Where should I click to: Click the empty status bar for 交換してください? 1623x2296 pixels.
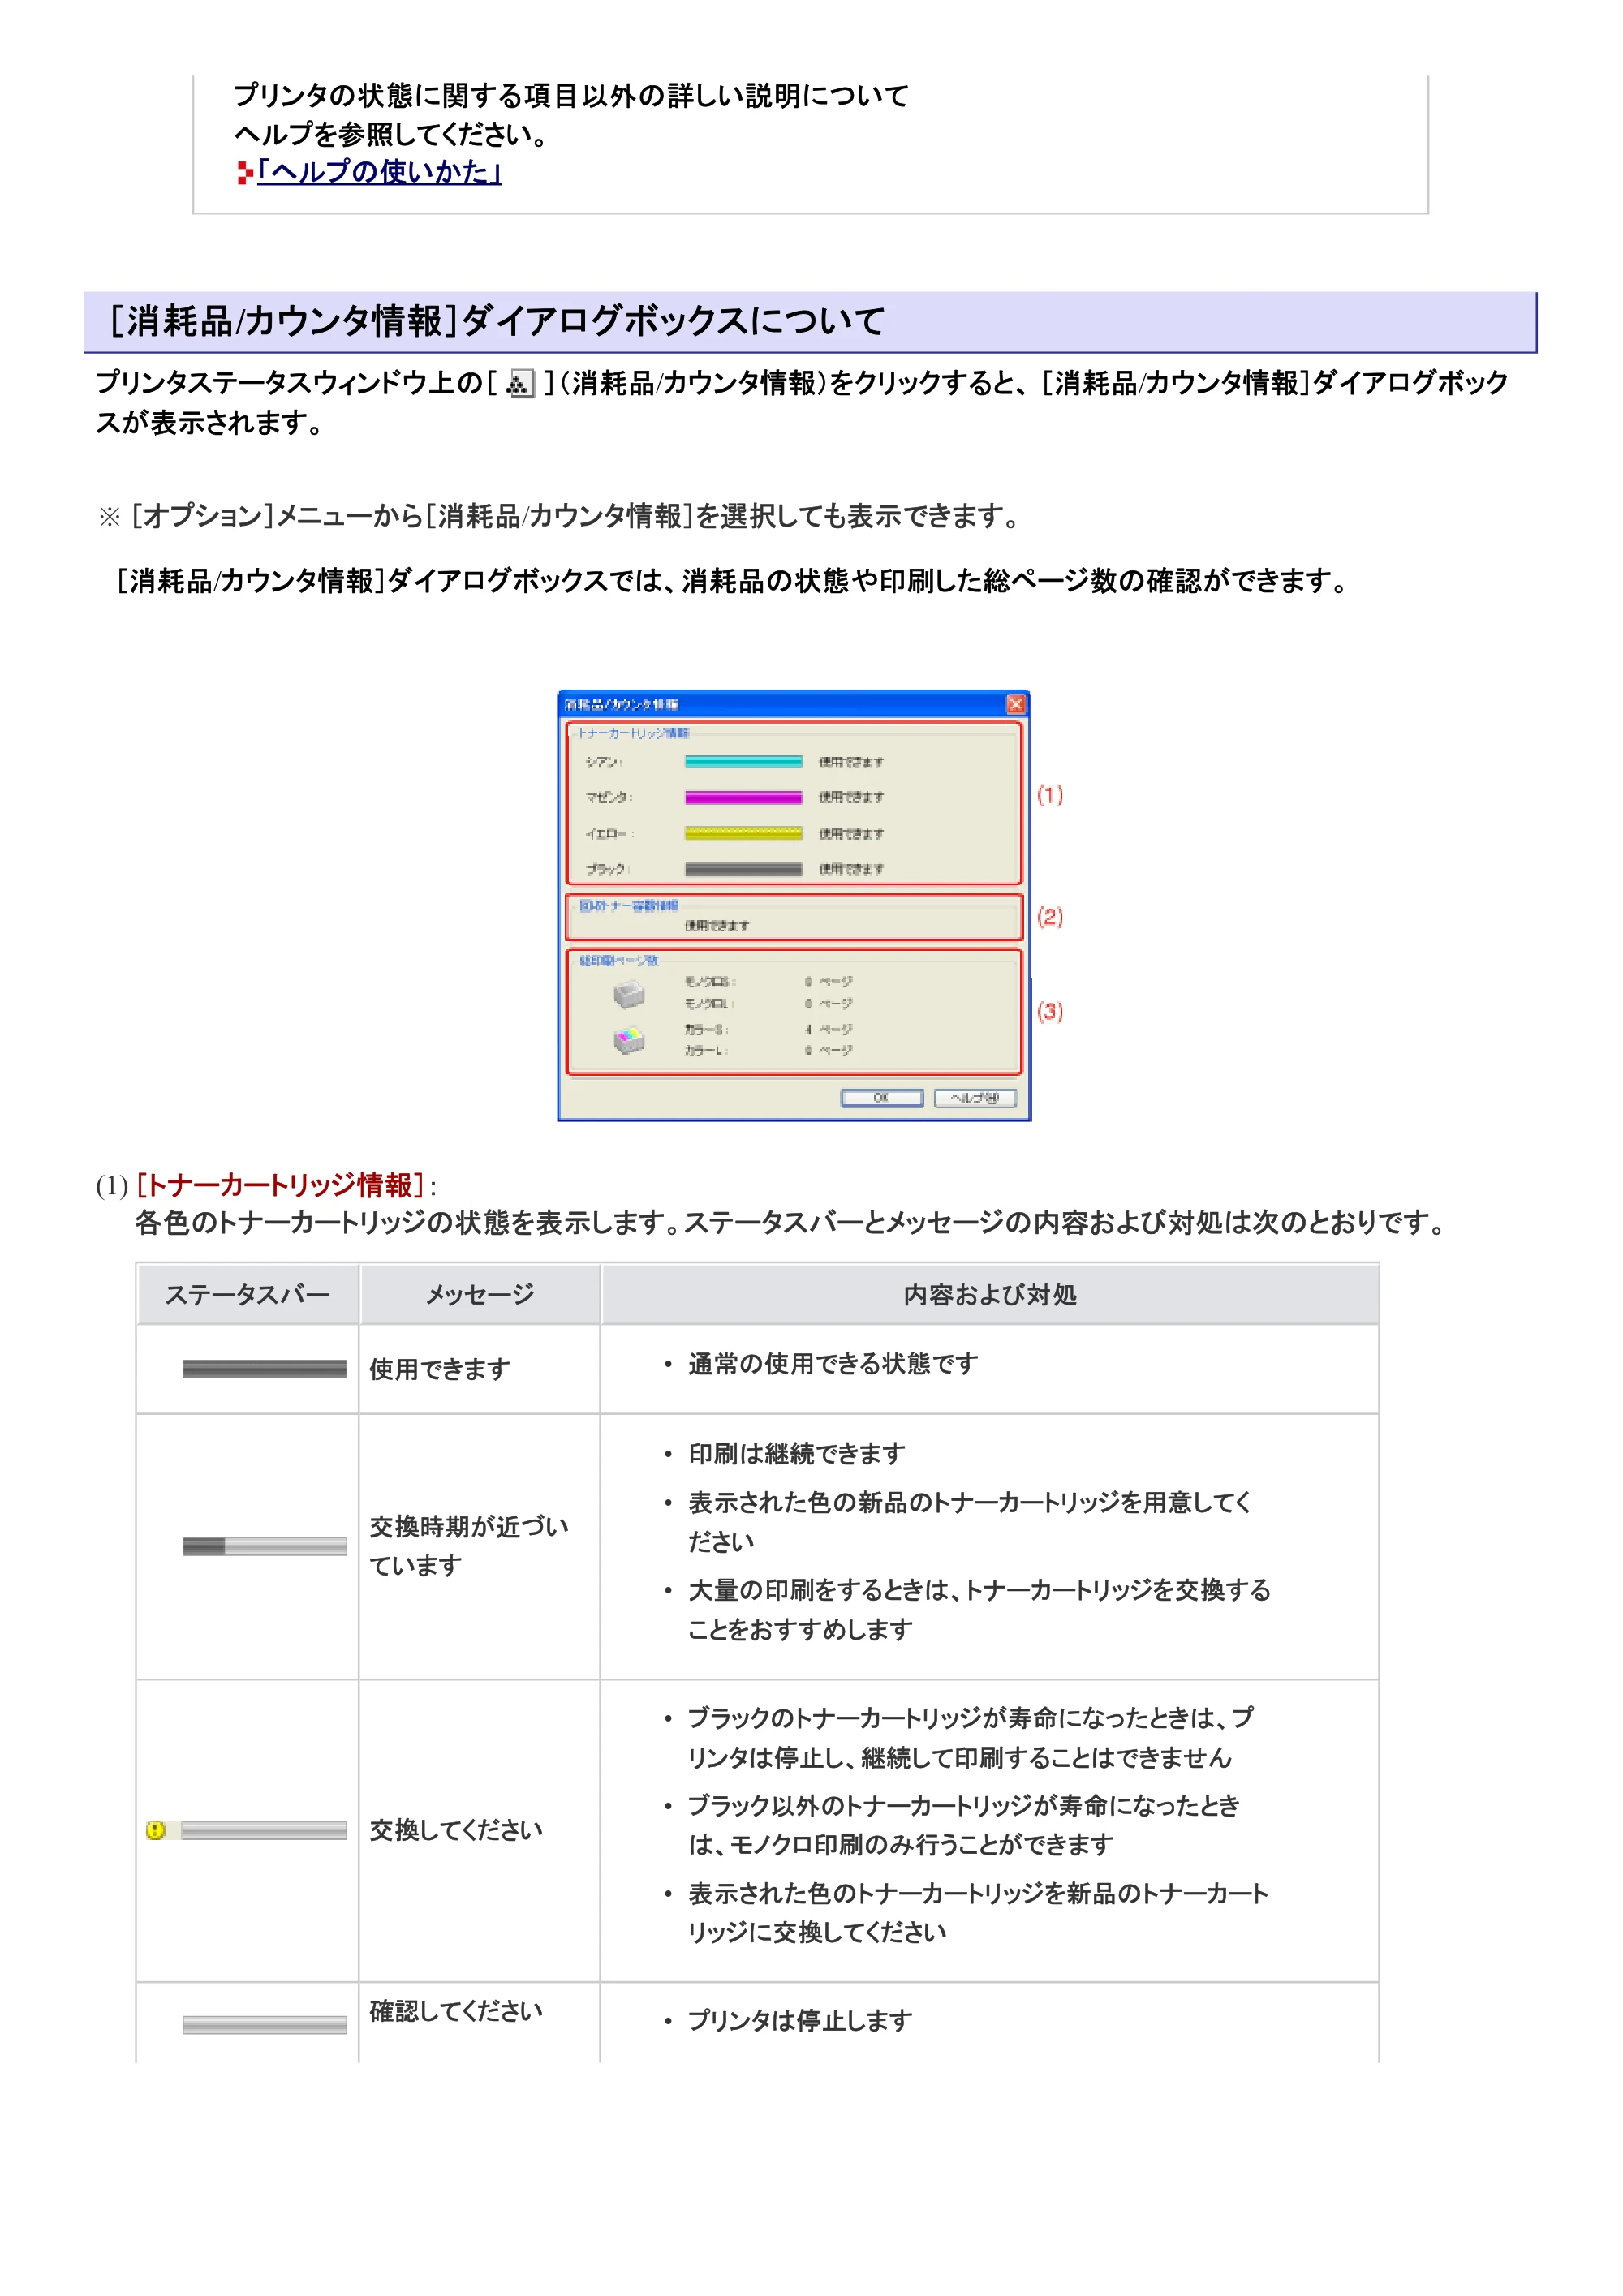pyautogui.click(x=264, y=1830)
